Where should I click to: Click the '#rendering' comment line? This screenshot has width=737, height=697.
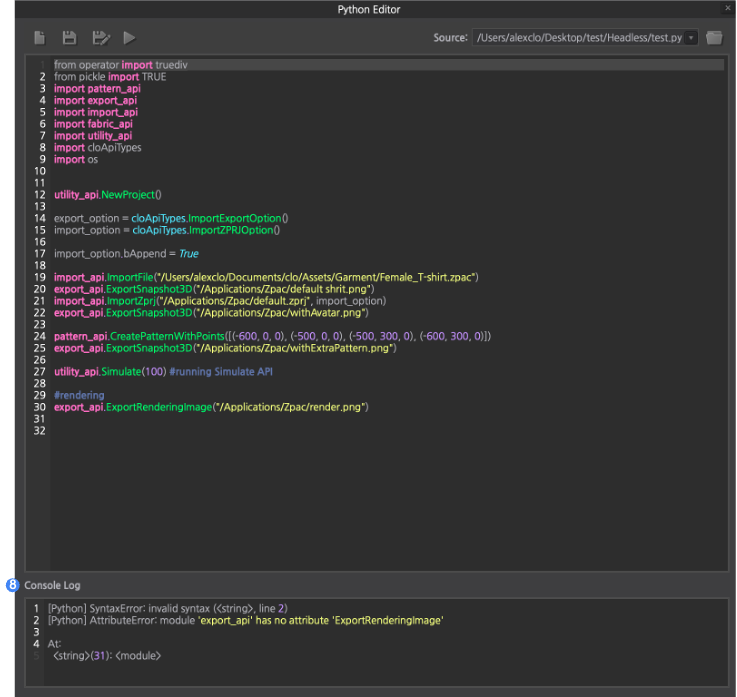tap(79, 395)
